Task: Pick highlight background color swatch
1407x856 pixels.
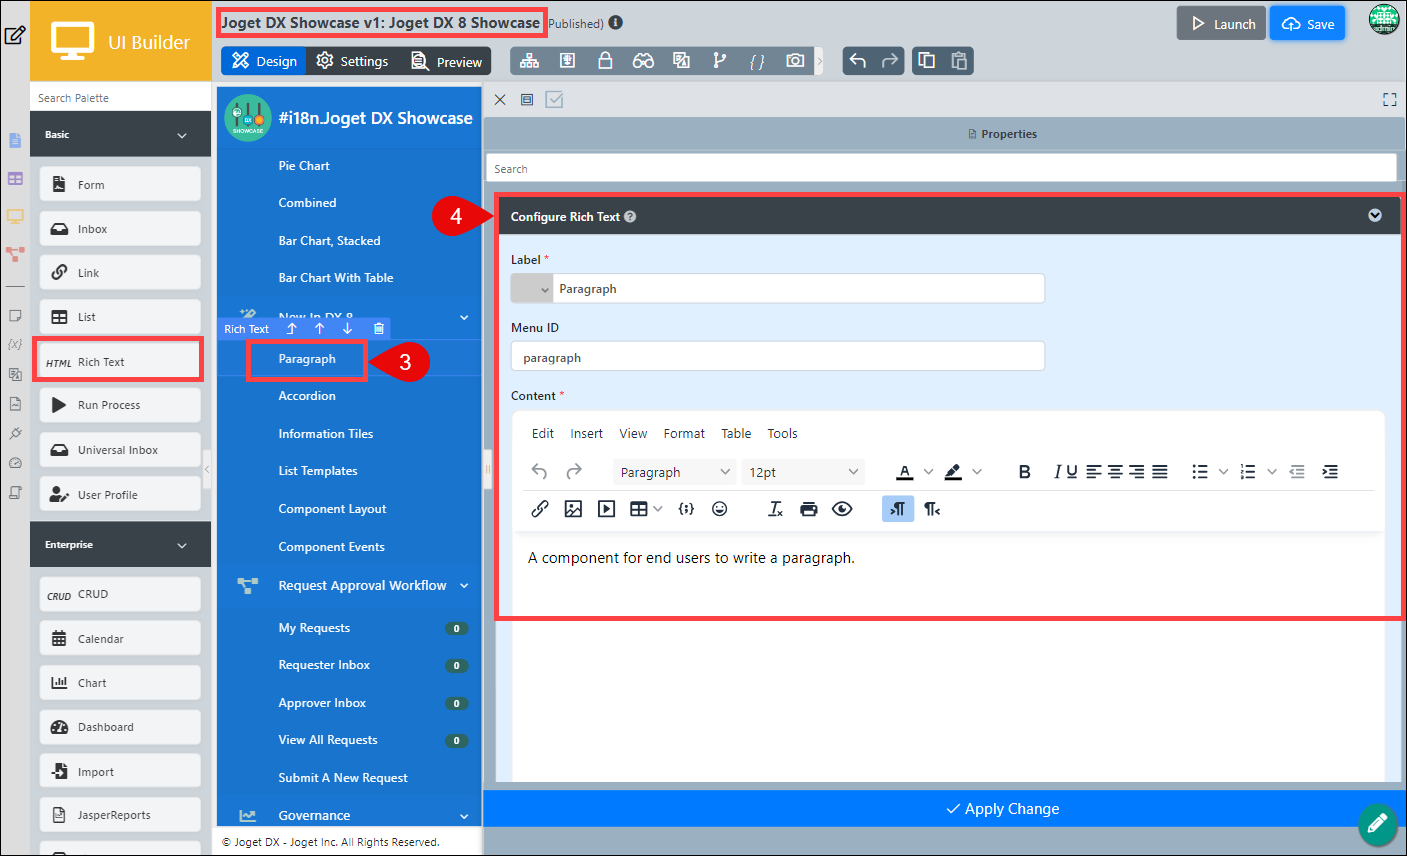Action: click(953, 472)
